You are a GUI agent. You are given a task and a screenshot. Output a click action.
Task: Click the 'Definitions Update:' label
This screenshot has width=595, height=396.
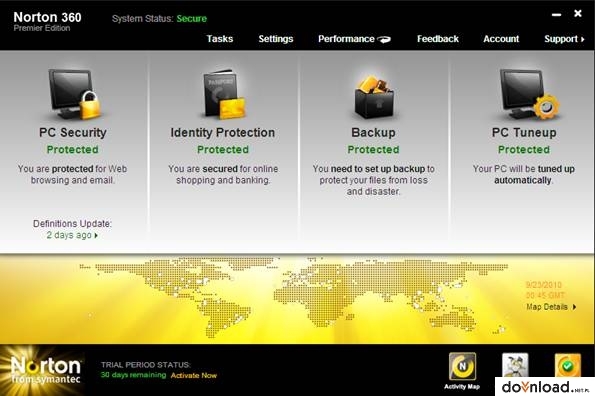pos(72,224)
